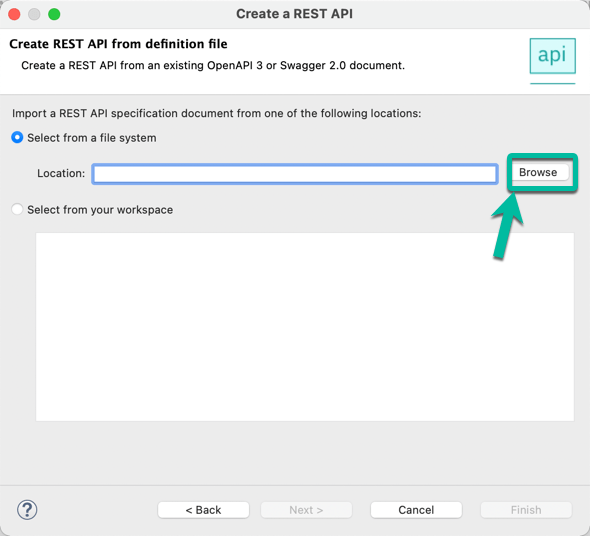The image size is (590, 536).
Task: Click the Cancel button
Action: point(416,510)
